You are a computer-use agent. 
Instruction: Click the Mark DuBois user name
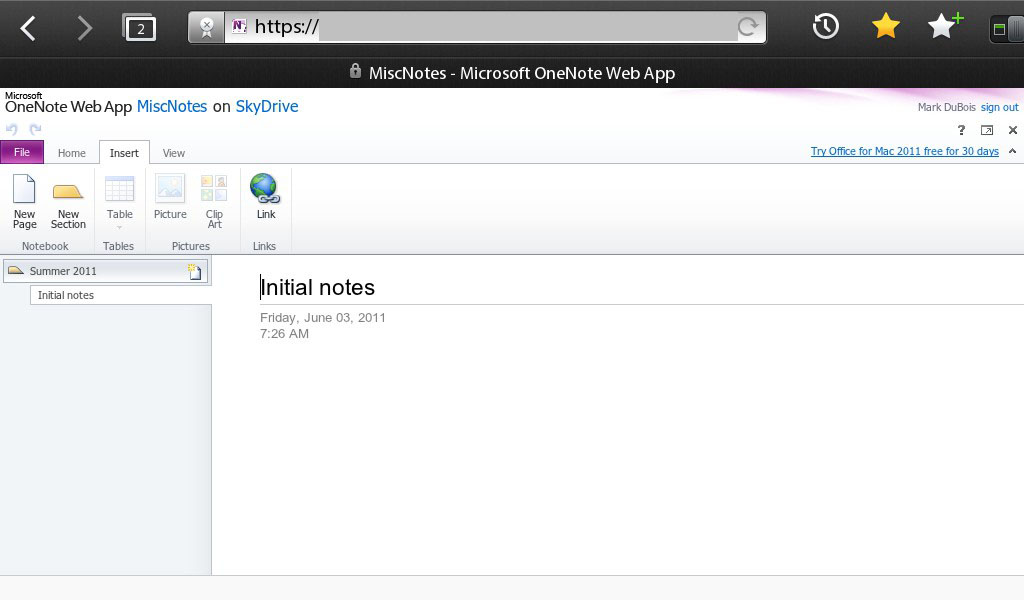tap(946, 107)
